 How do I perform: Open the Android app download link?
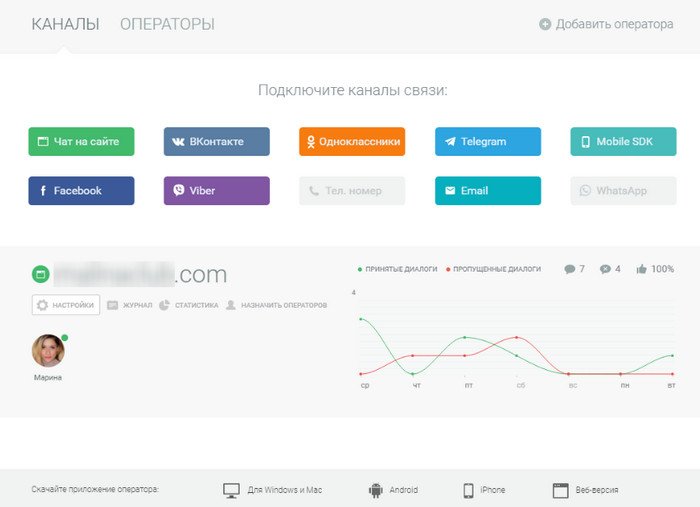(404, 490)
